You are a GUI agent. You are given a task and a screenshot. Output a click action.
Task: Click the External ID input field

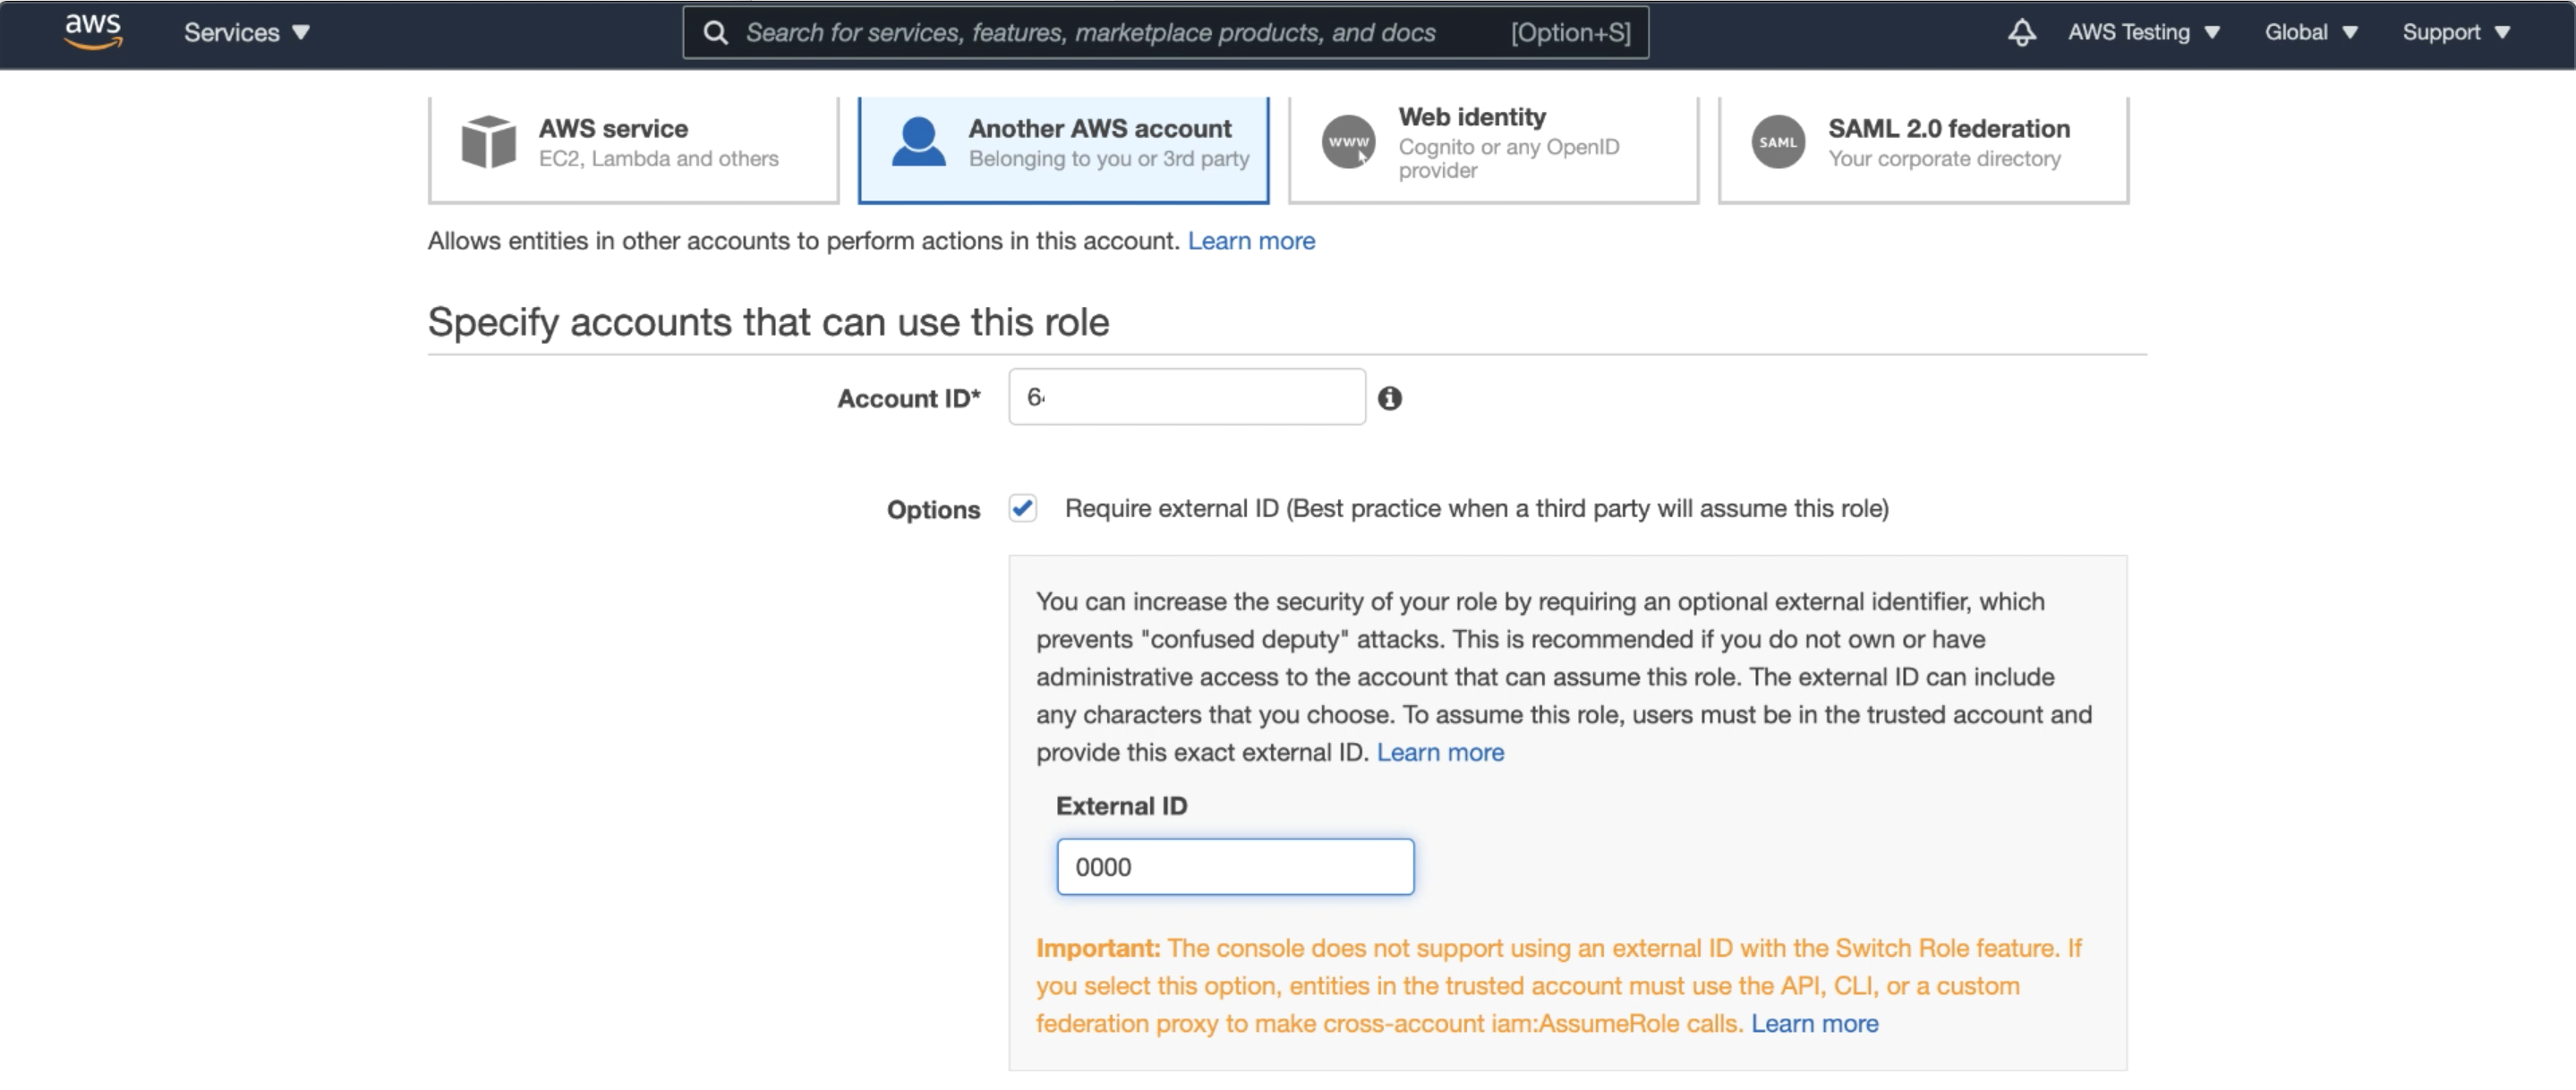[1234, 866]
